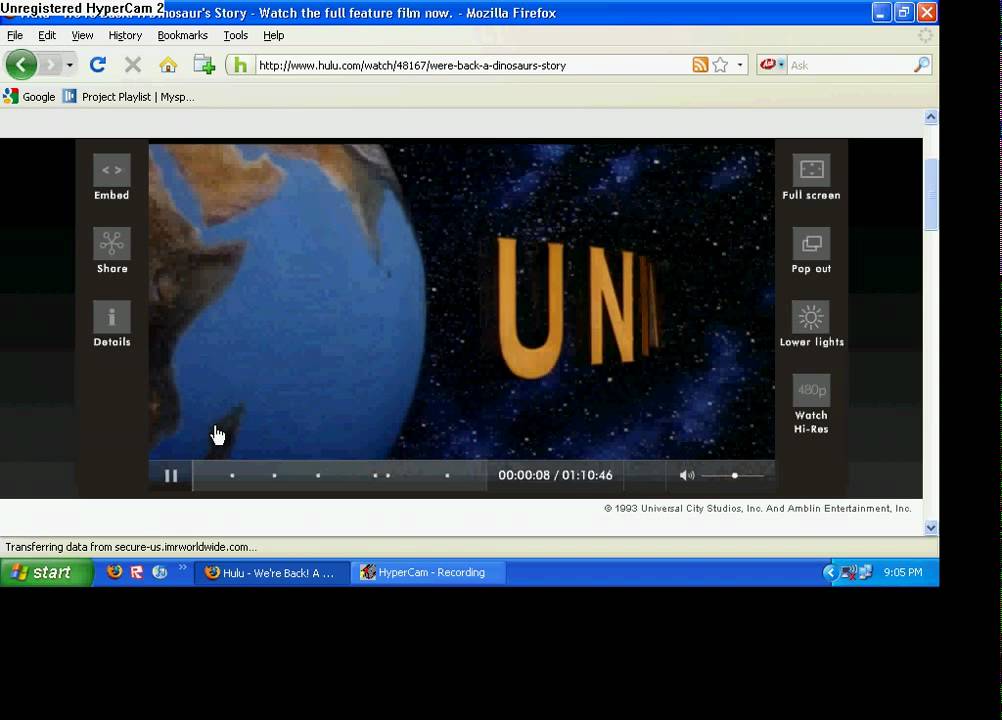Viewport: 1002px width, 720px height.
Task: Click the Embed icon in the player
Action: click(x=112, y=170)
